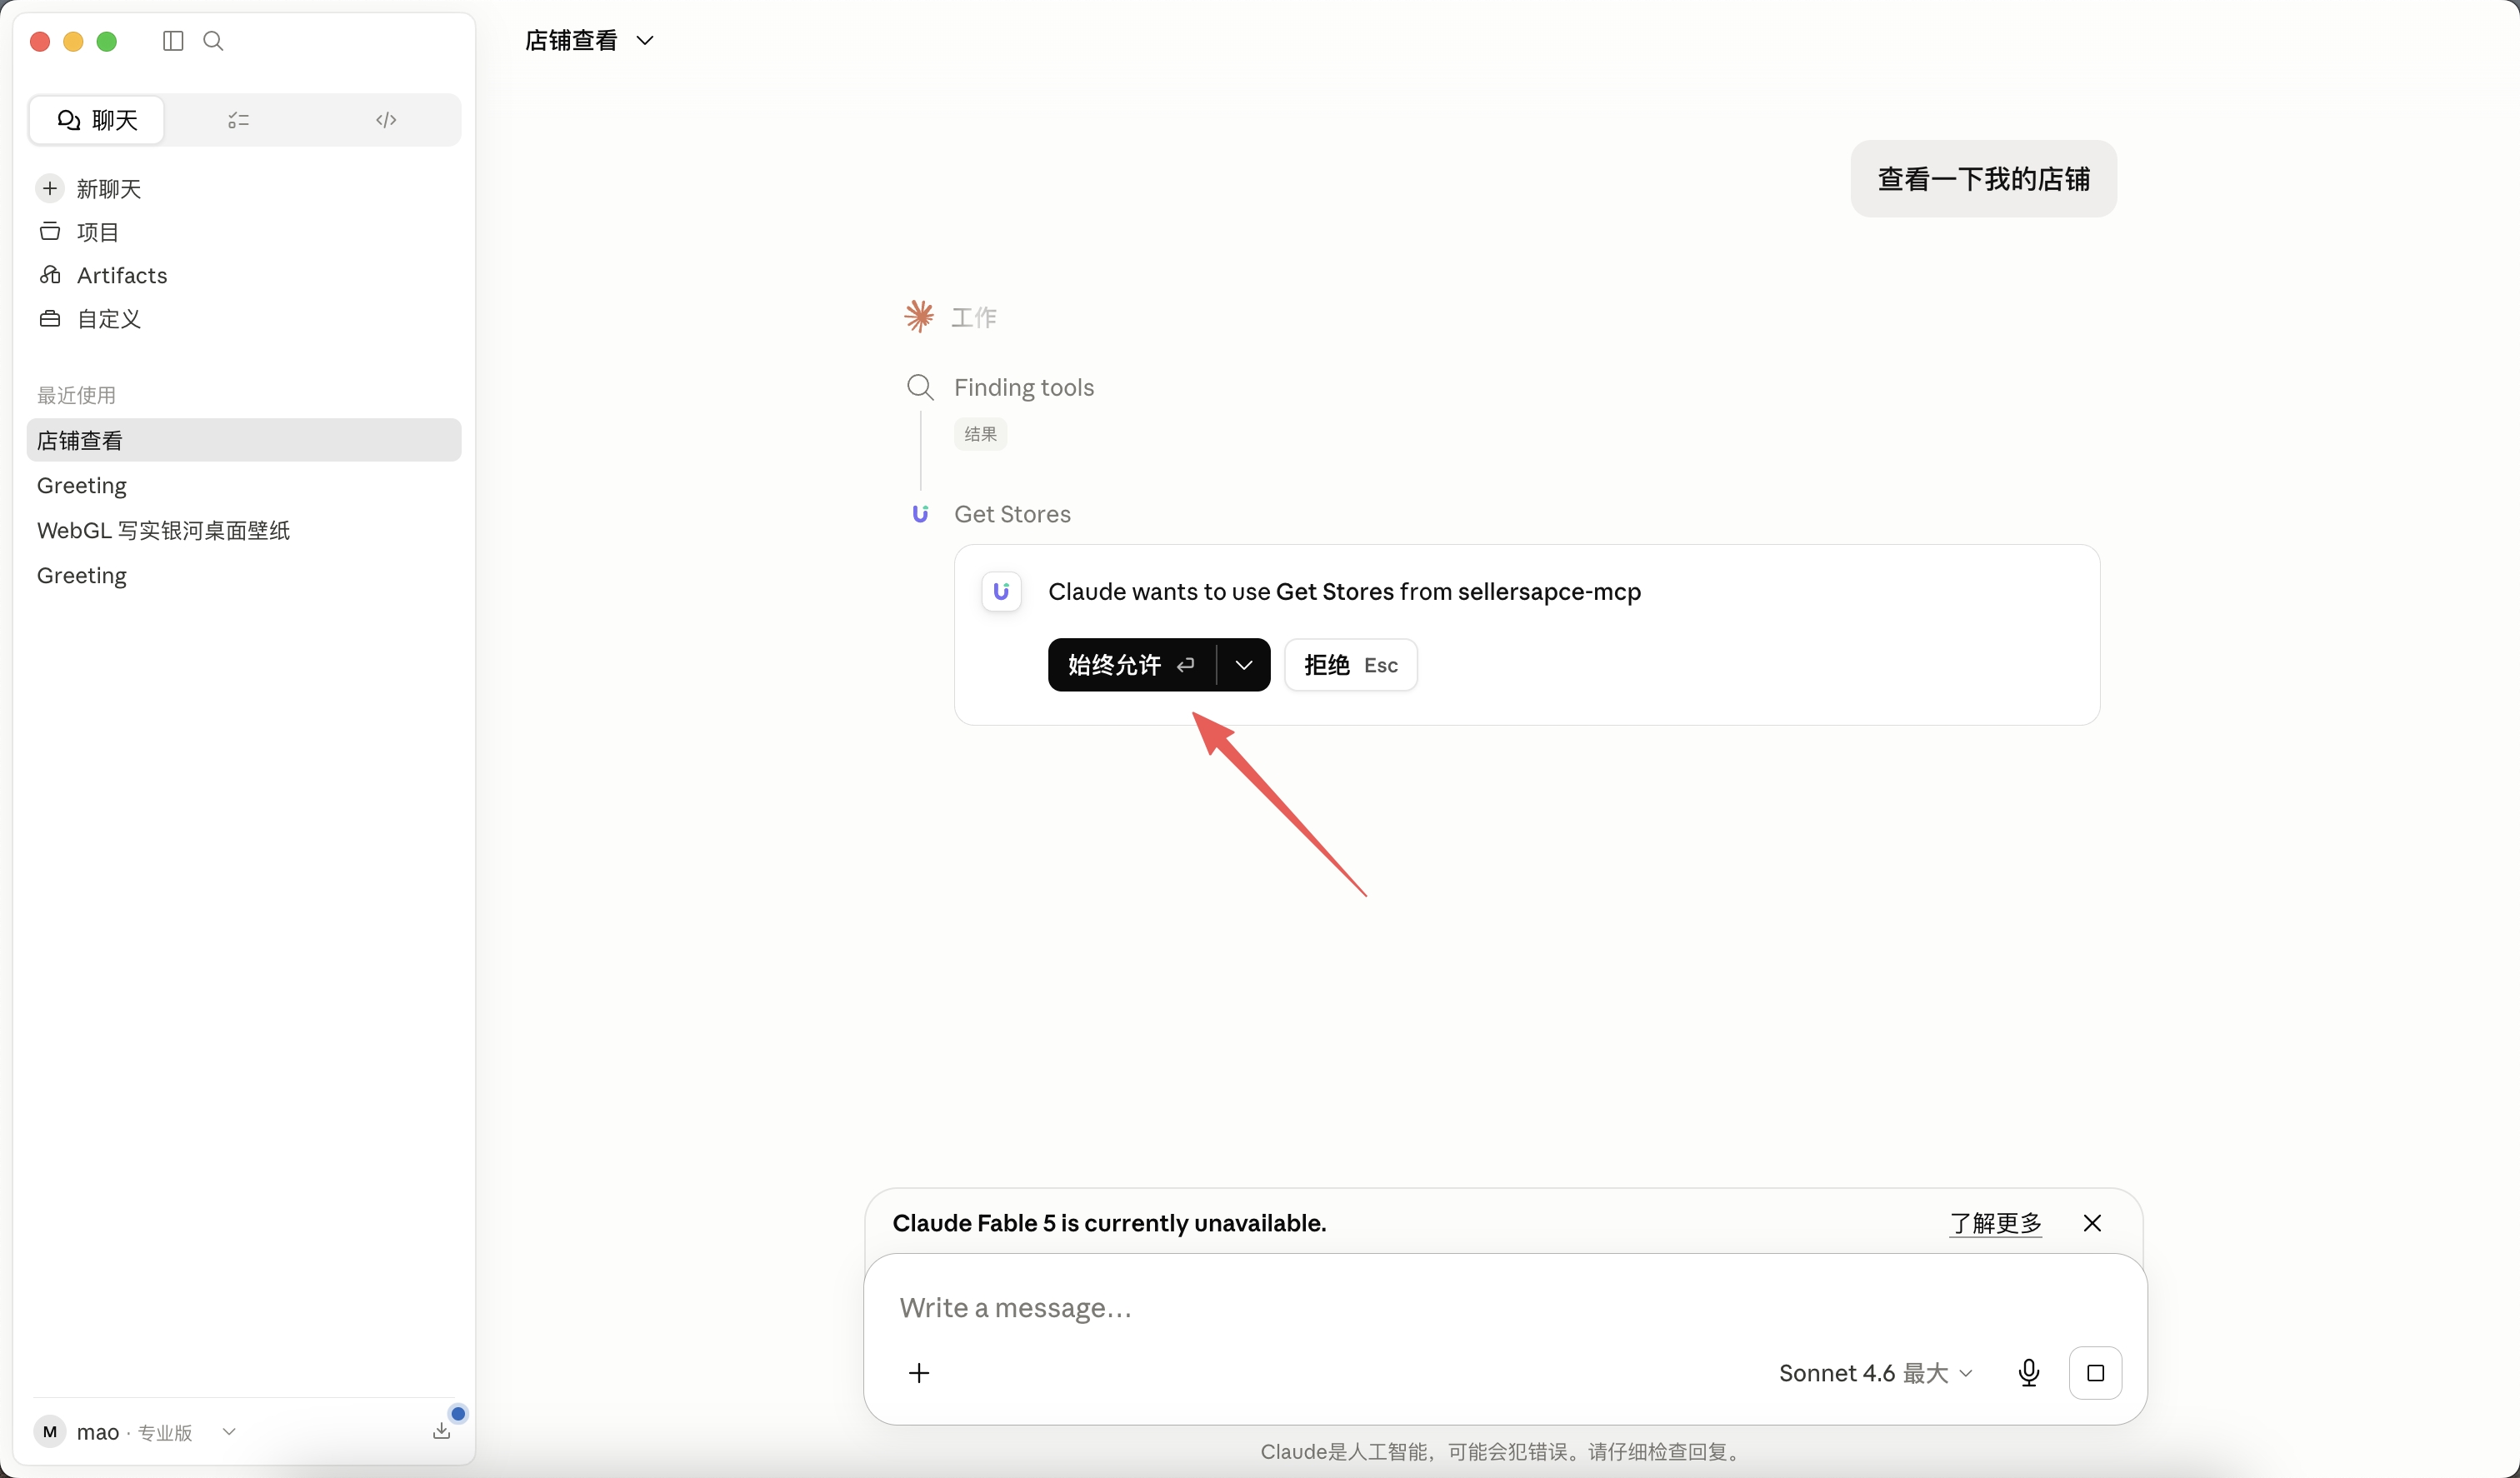Image resolution: width=2520 pixels, height=1478 pixels.
Task: Open the Sonnet 4.6 最大 model selector
Action: coord(1875,1373)
